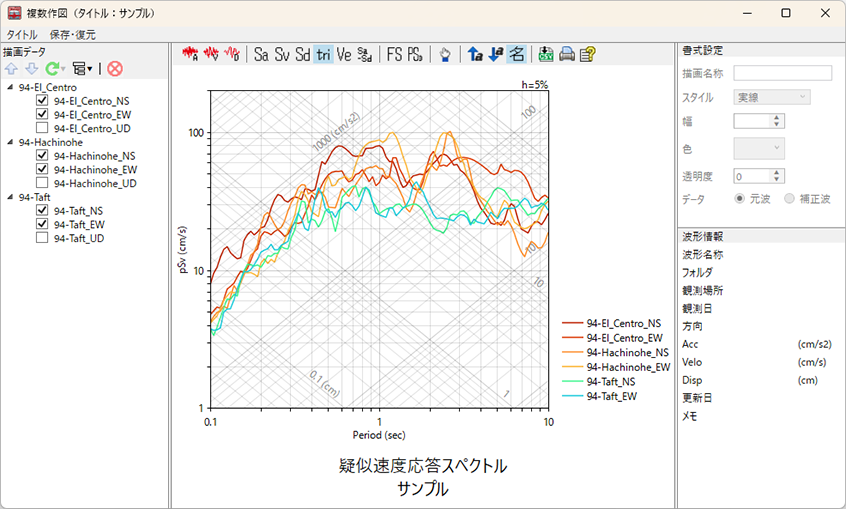The width and height of the screenshot is (846, 509).
Task: Export data to CSV
Action: click(546, 55)
